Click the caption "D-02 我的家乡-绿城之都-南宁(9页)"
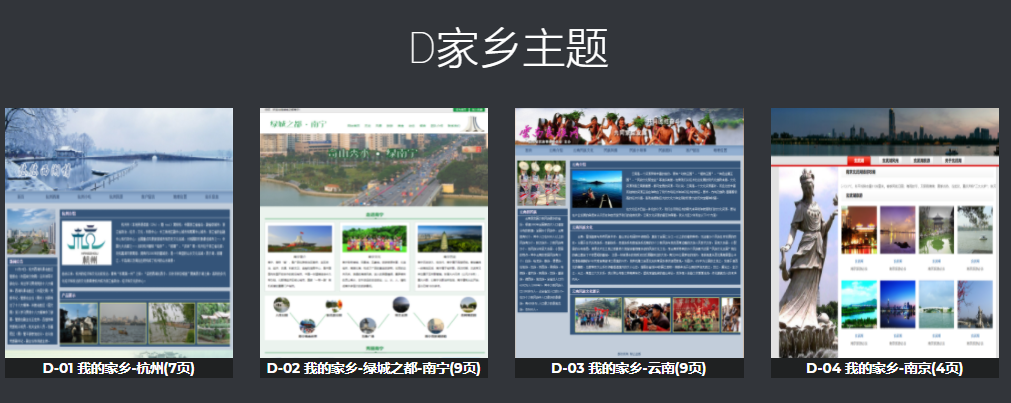 (373, 368)
